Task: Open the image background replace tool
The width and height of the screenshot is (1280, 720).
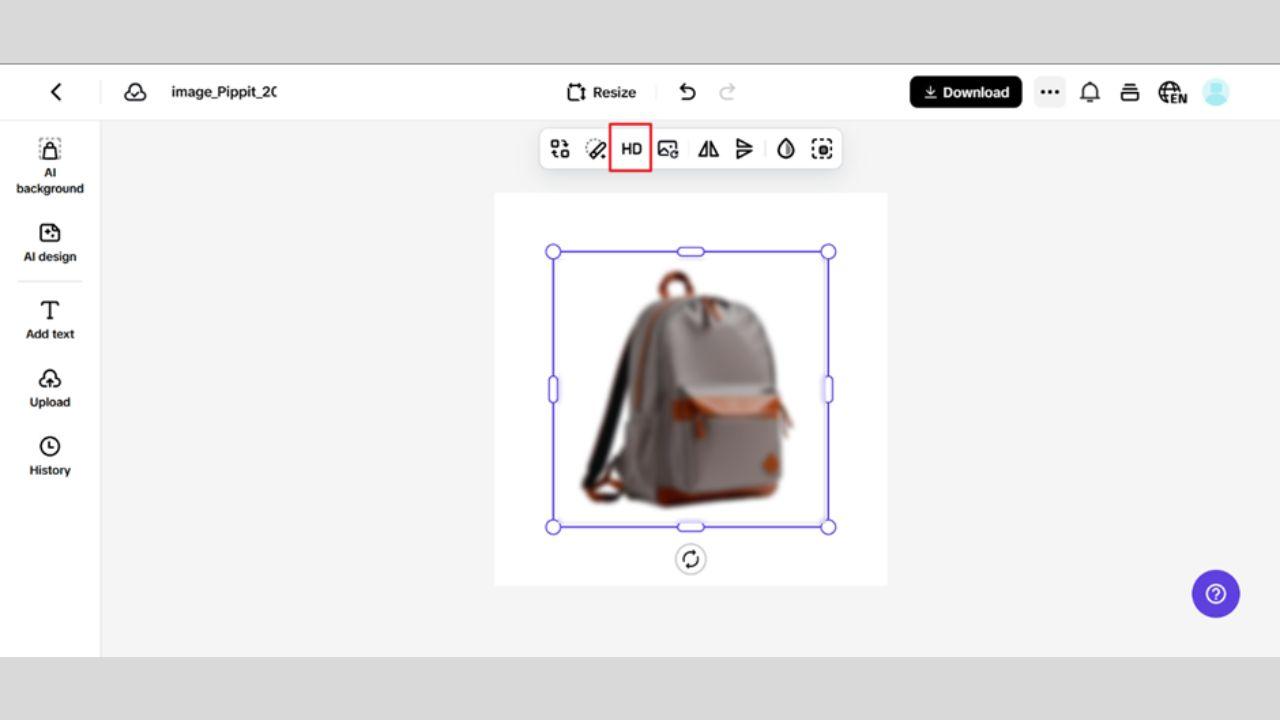Action: tap(668, 149)
